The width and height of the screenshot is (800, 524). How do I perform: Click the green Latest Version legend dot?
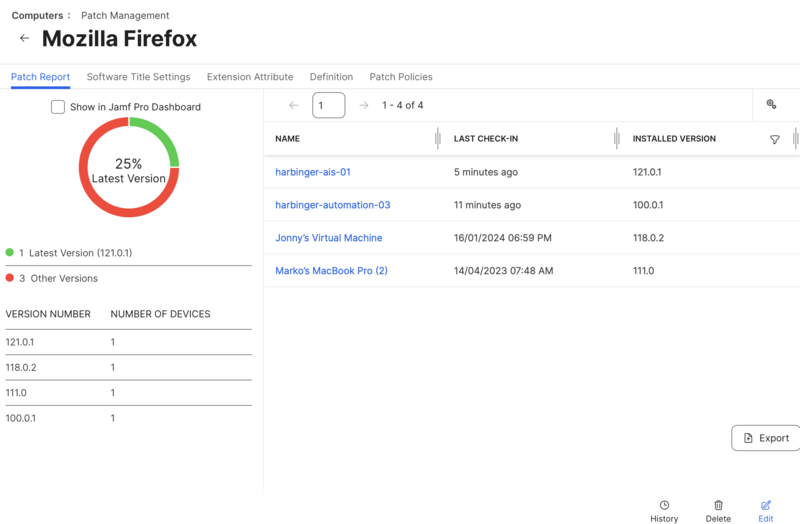click(x=10, y=252)
